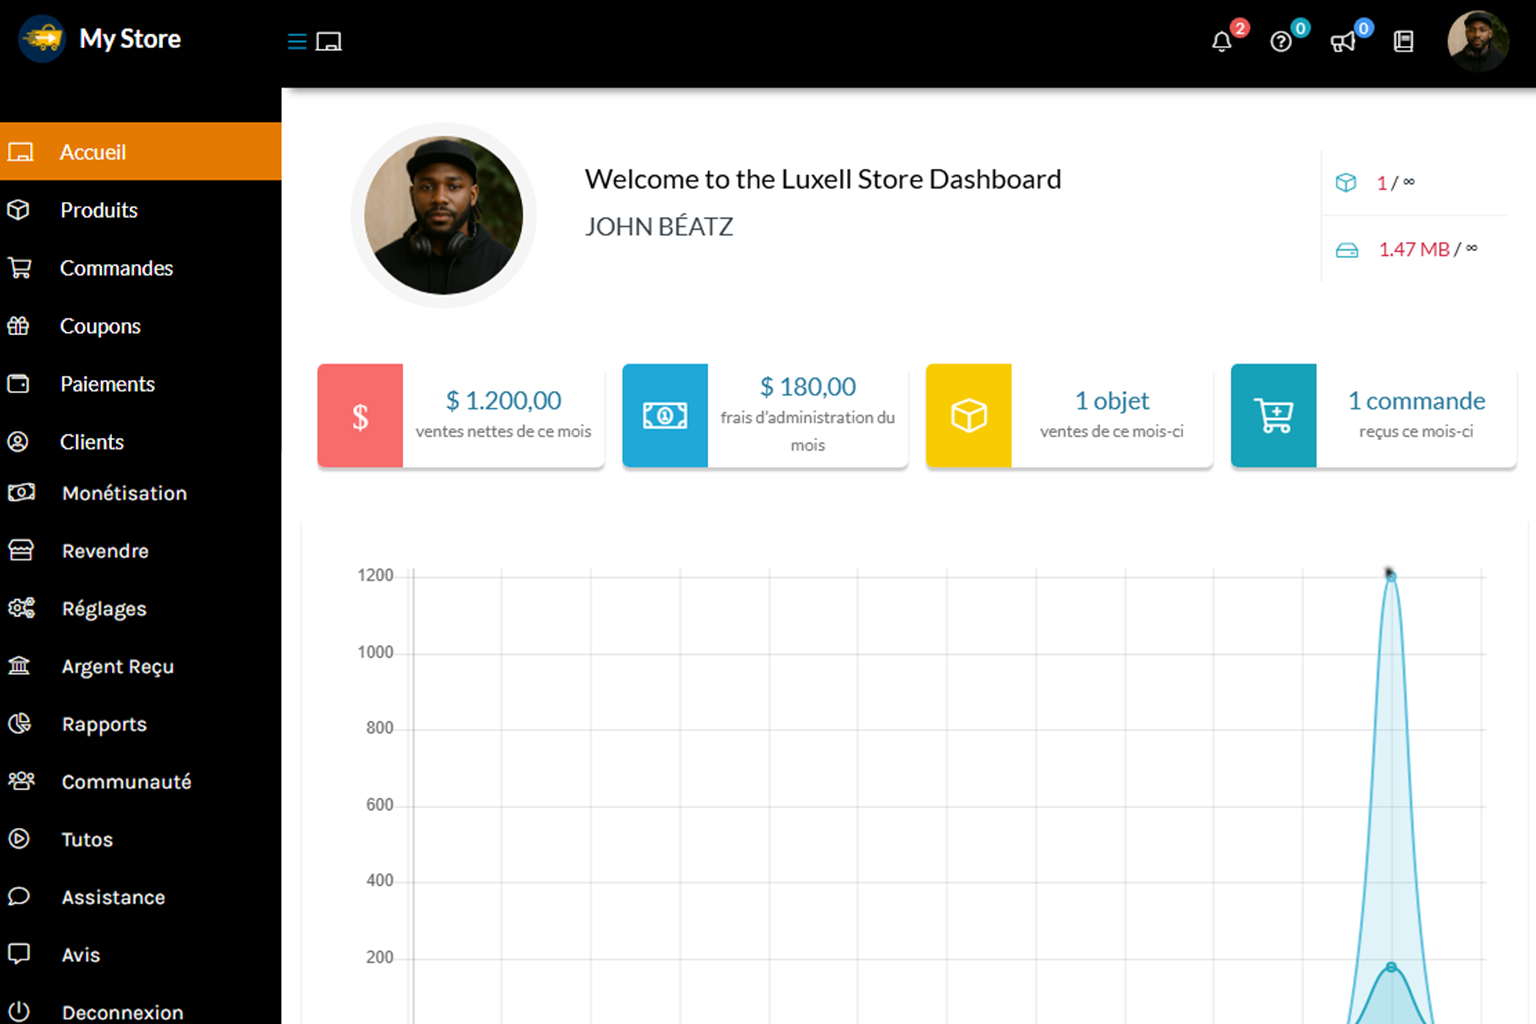1536x1024 pixels.
Task: Click the My Store logo
Action: pos(100,39)
